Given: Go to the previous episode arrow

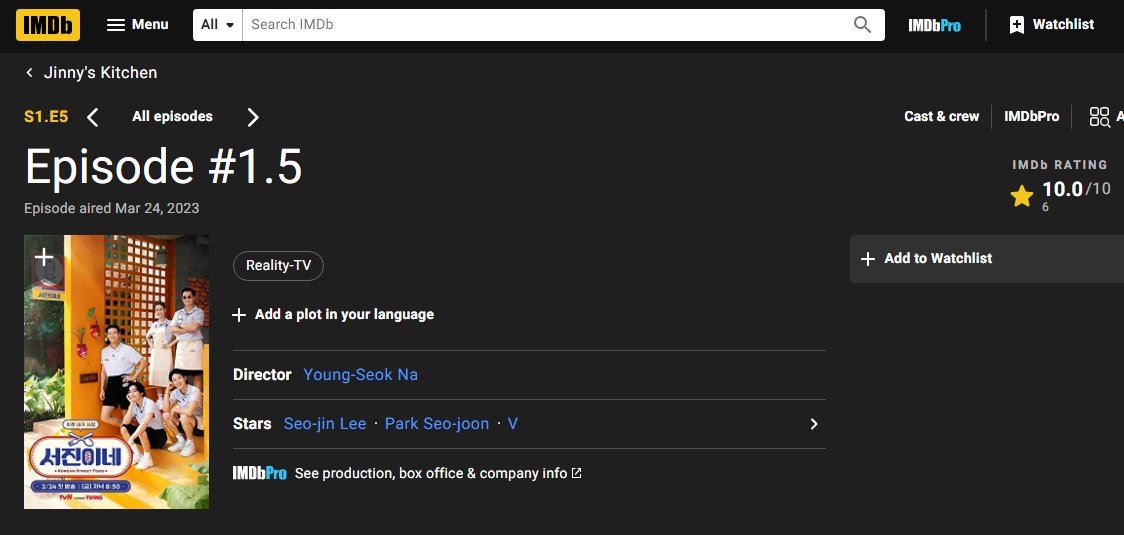Looking at the screenshot, I should (92, 117).
